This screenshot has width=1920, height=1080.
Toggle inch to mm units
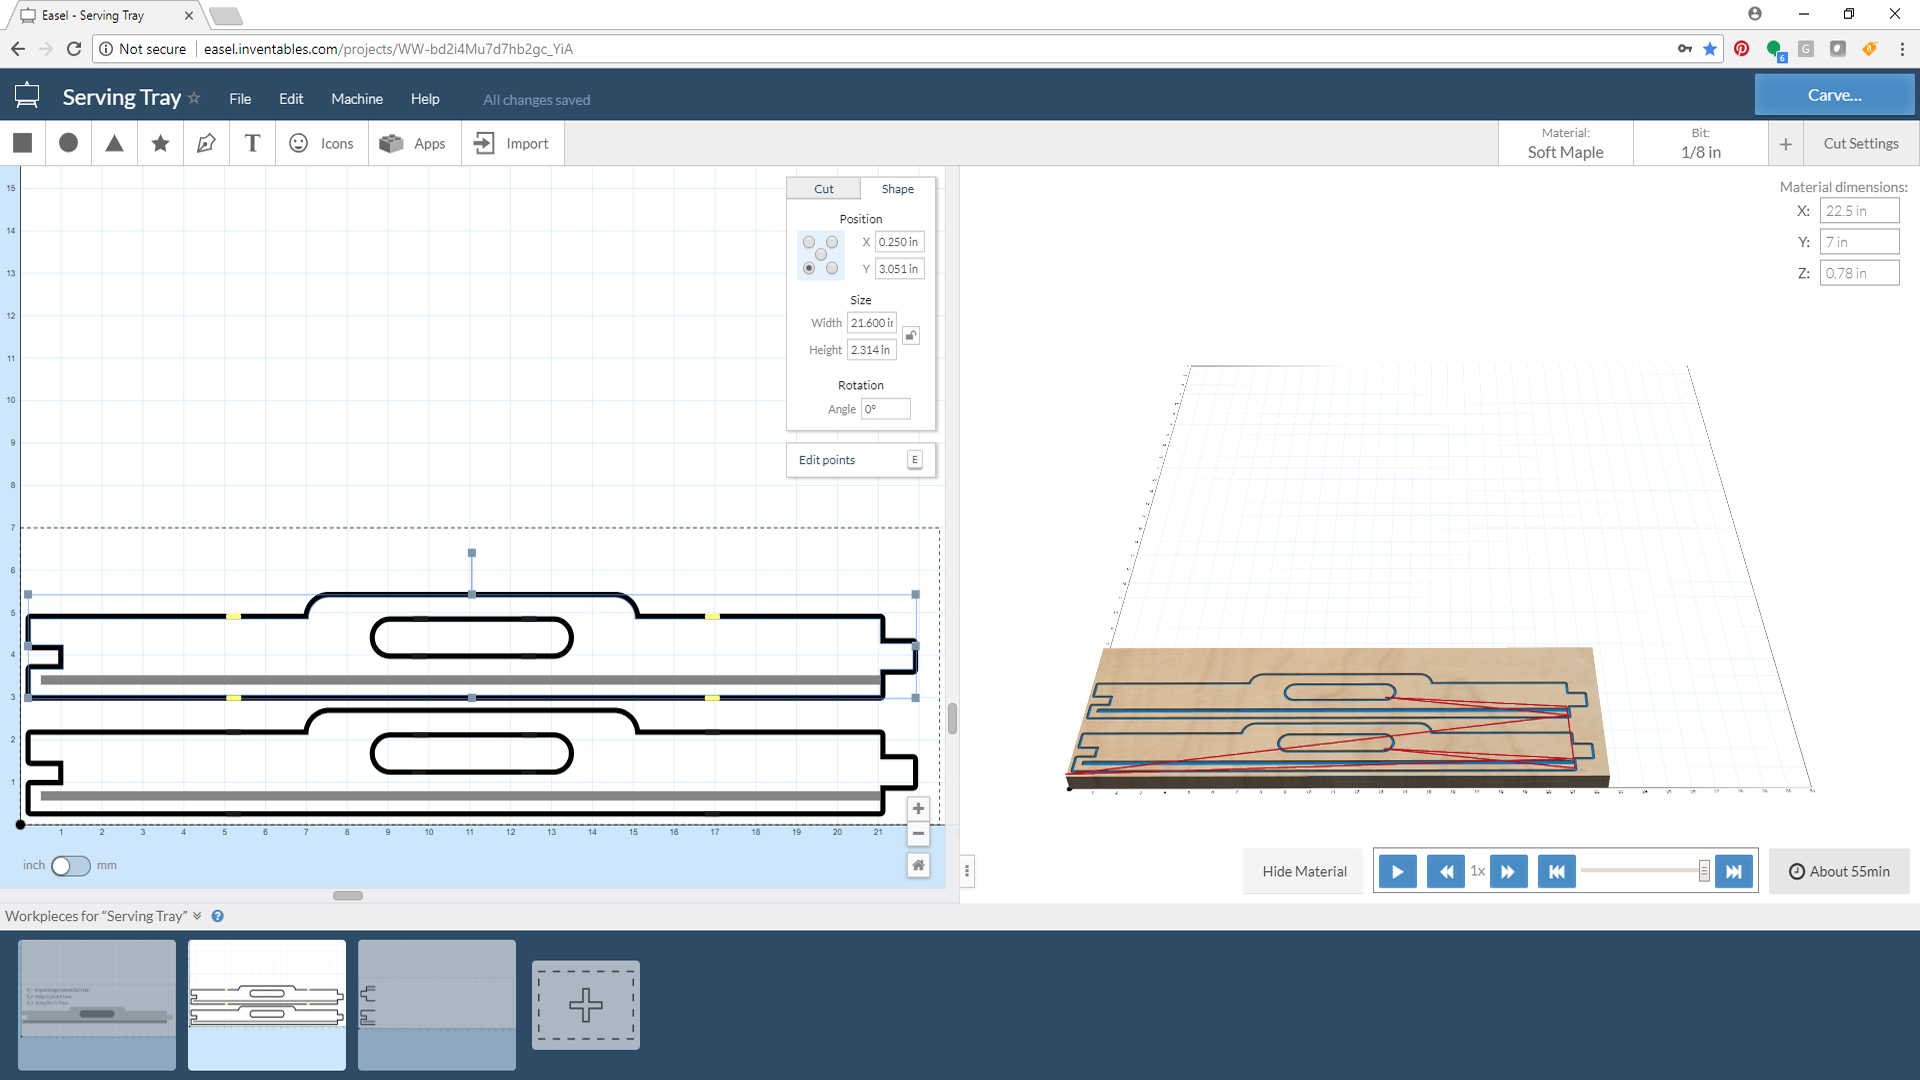70,864
